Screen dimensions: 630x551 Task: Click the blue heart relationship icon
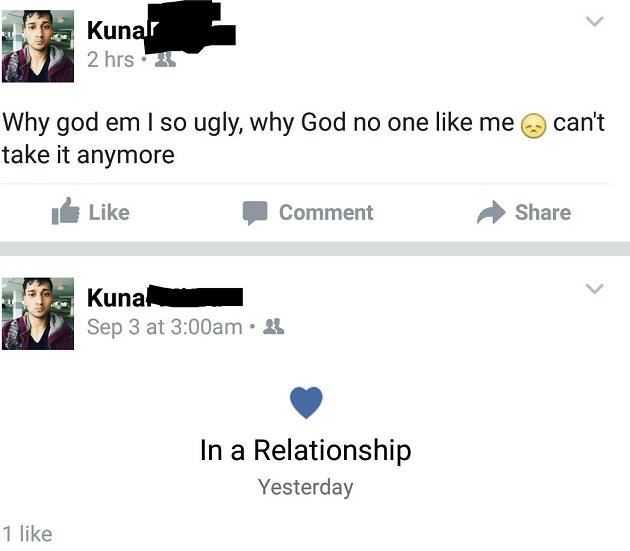pyautogui.click(x=306, y=402)
